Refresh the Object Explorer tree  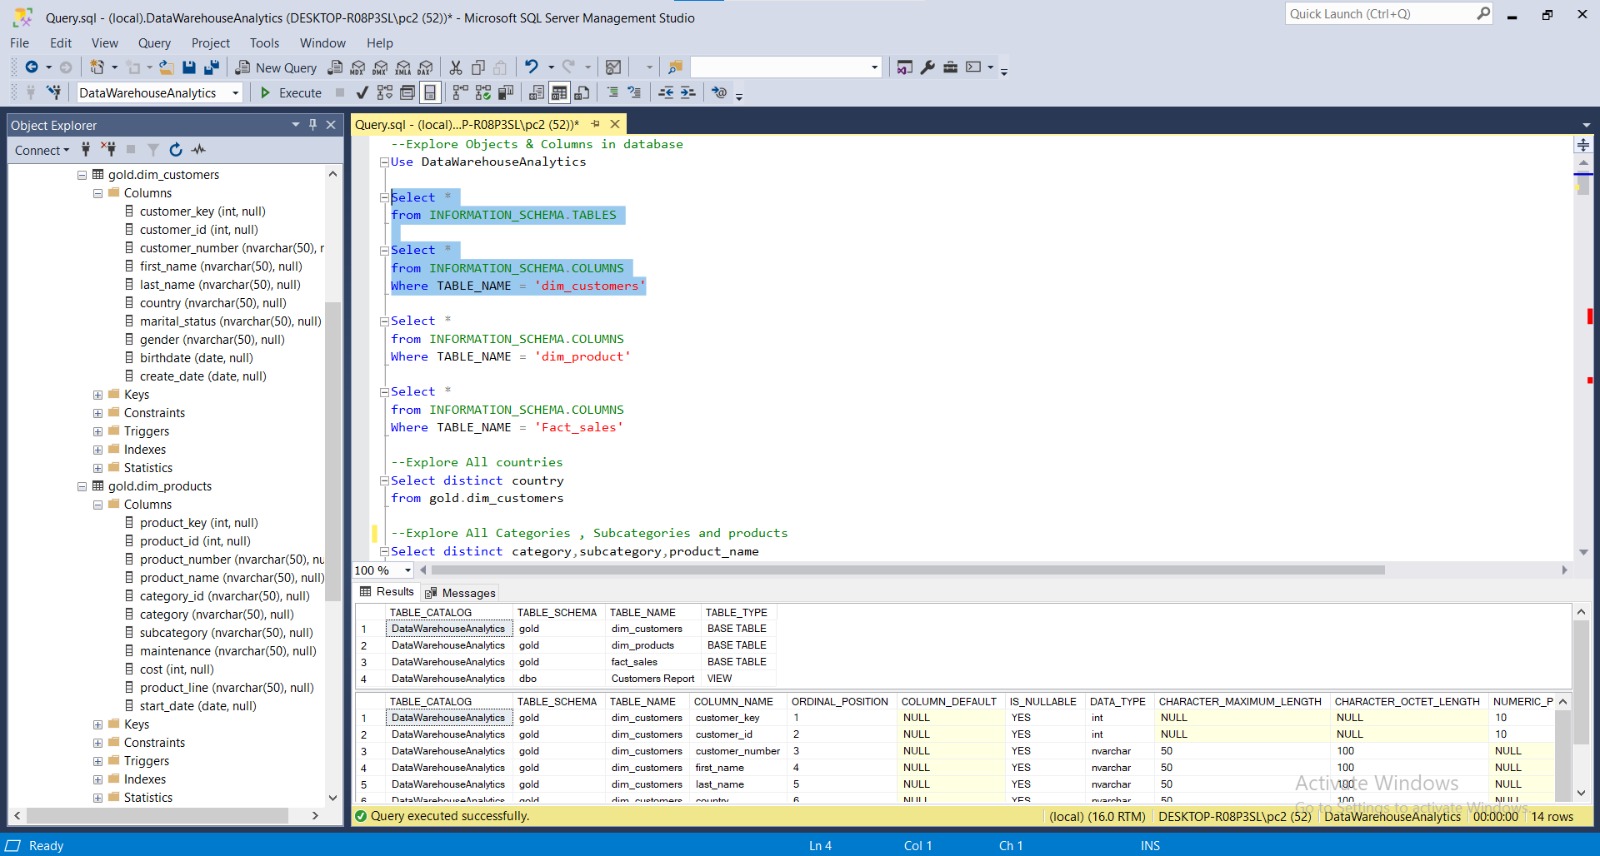176,150
